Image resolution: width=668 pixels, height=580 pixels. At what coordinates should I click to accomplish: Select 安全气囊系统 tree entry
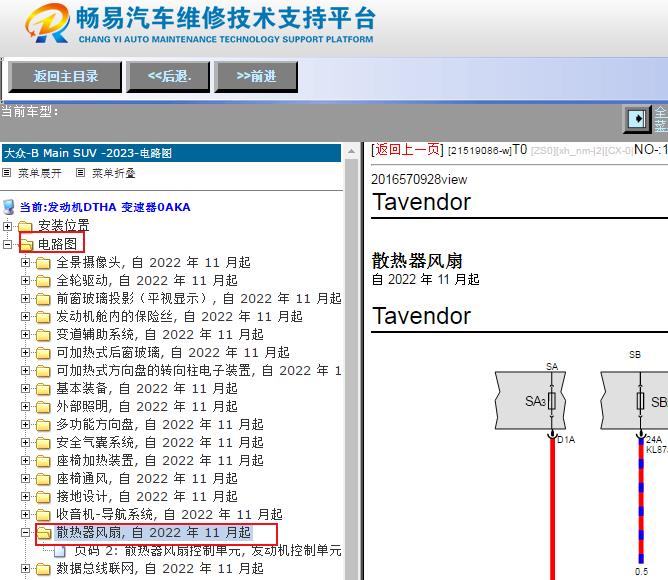[x=160, y=442]
